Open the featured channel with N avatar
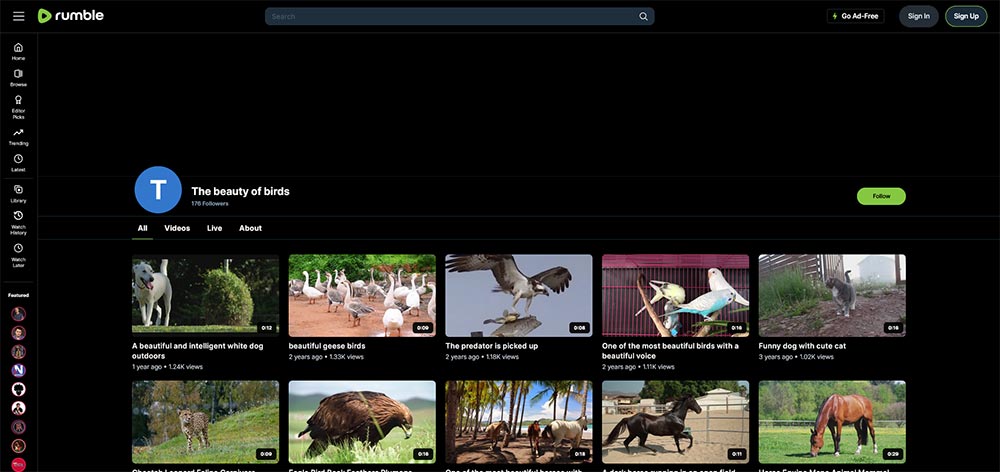 pyautogui.click(x=18, y=371)
